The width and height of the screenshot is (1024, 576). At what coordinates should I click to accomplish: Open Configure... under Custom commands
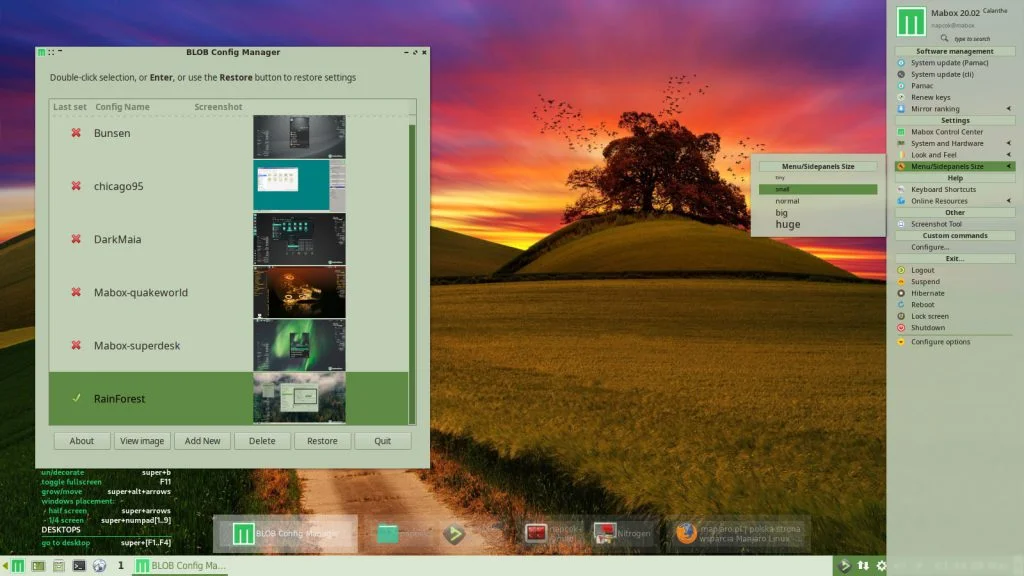click(930, 248)
